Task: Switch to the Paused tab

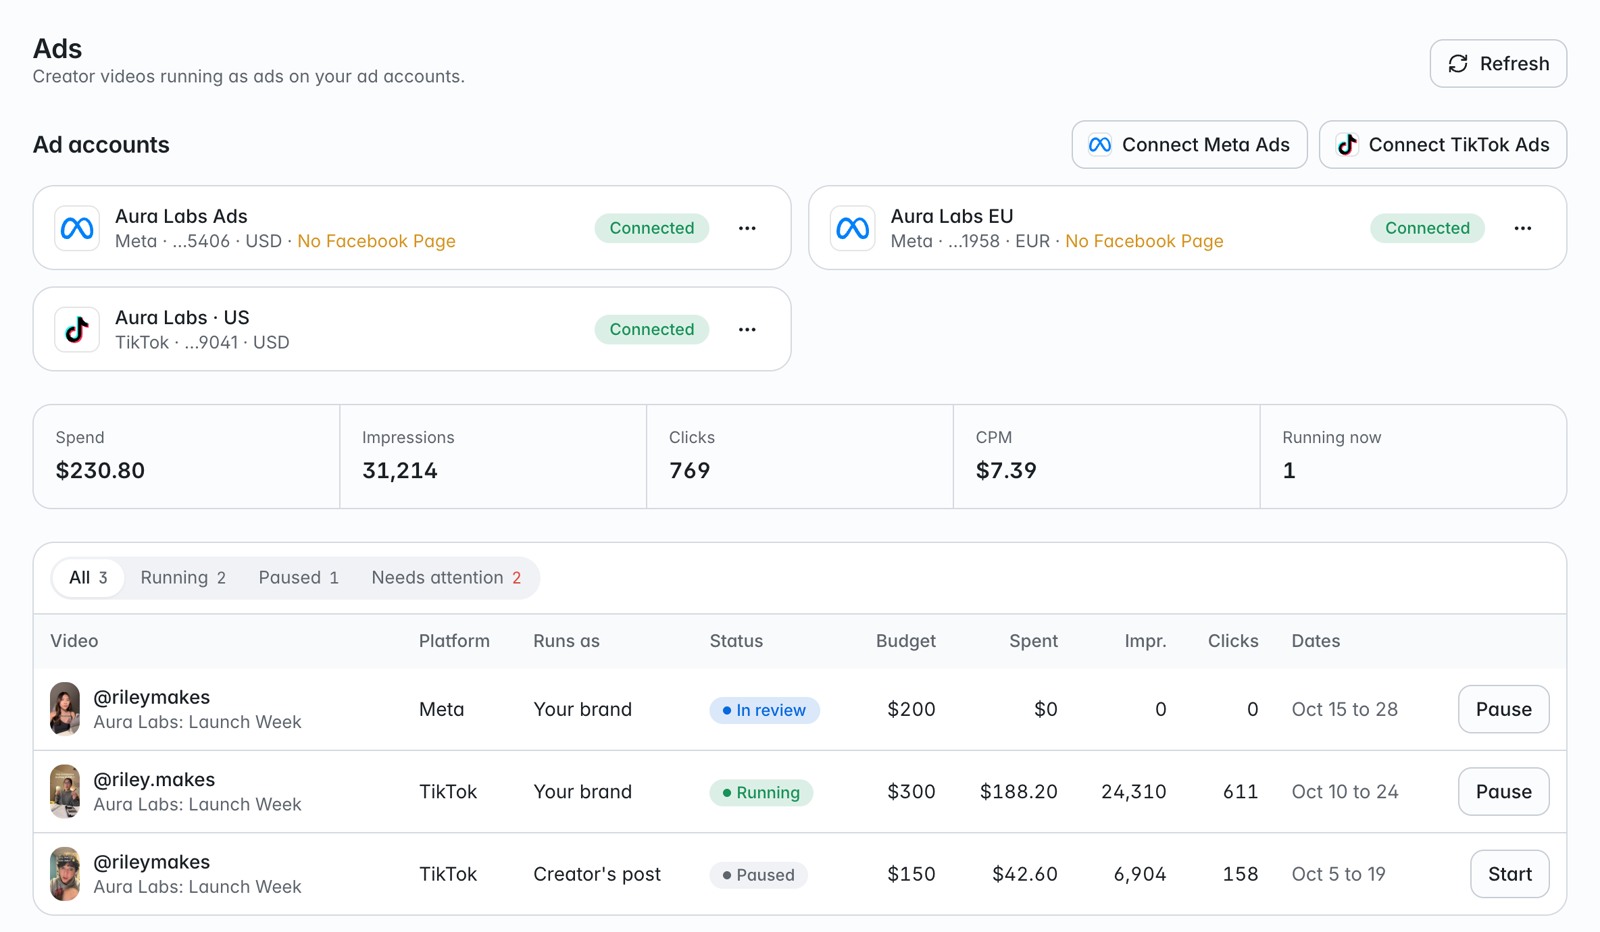Action: point(298,578)
